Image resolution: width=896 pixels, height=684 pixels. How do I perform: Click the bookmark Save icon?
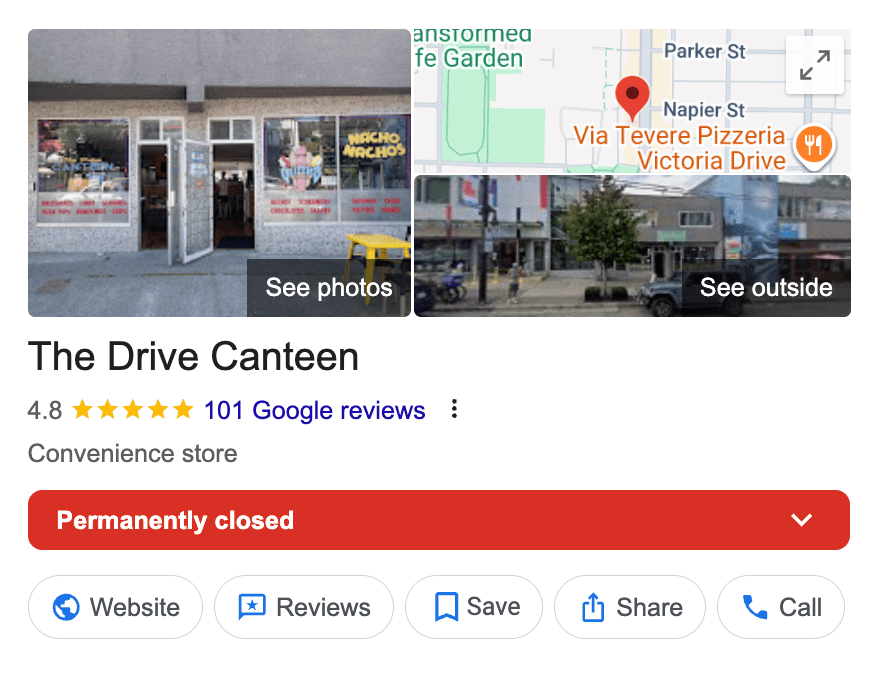click(x=446, y=607)
